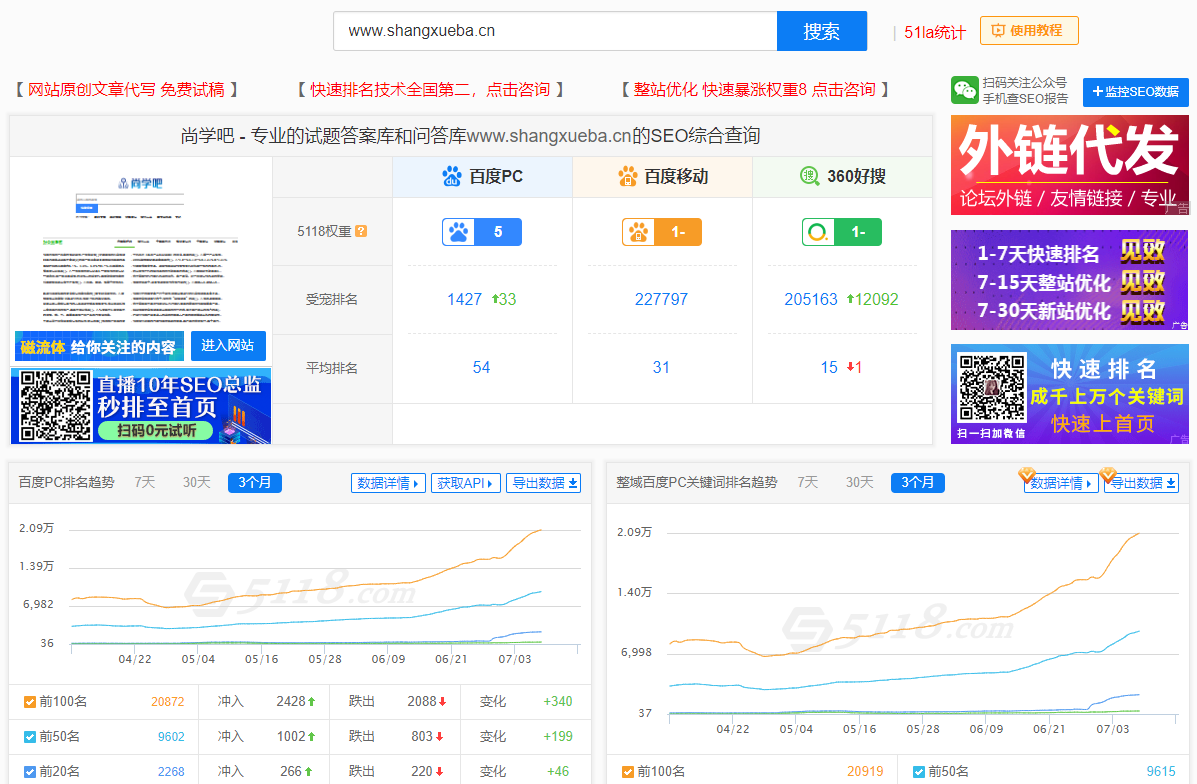Click the 使用教程 button
The width and height of the screenshot is (1197, 784).
pos(1029,31)
